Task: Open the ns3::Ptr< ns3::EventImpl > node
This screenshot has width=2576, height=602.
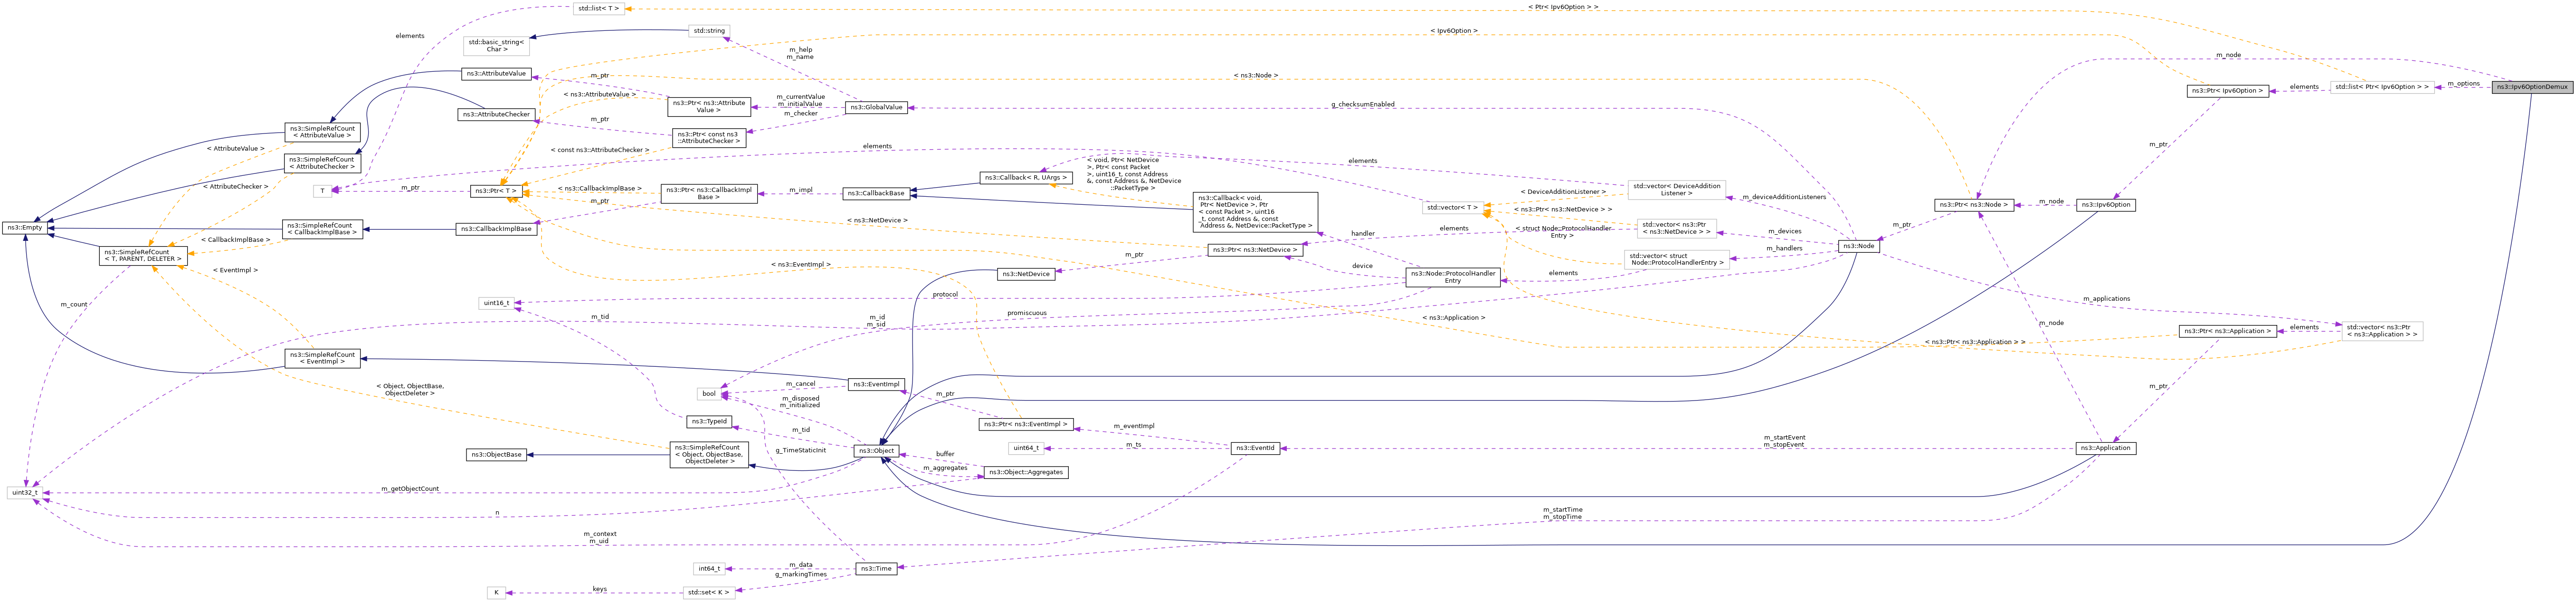Action: 1026,425
